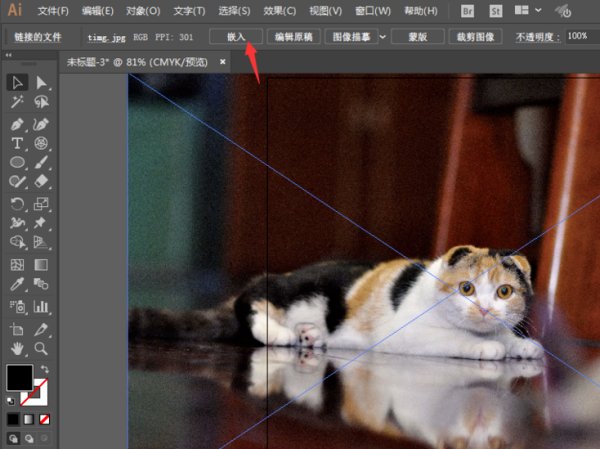Select the Shape Builder tool
Screen dimensions: 600x449
(17, 242)
